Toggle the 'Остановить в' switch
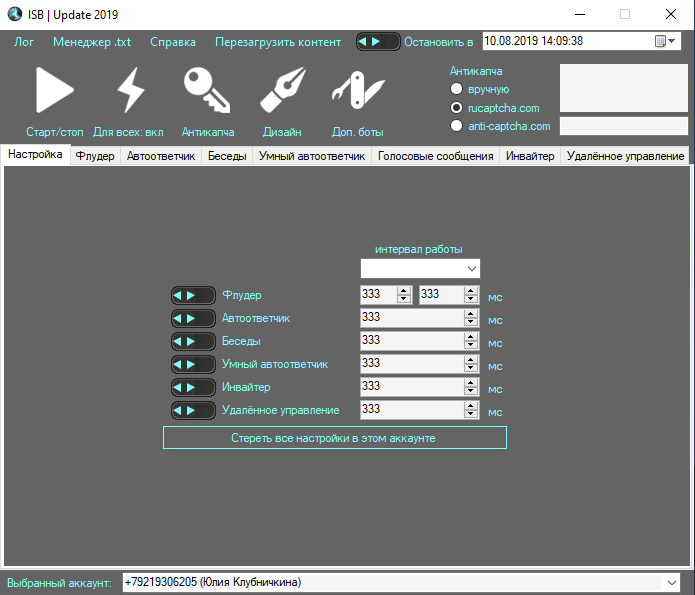 [378, 42]
